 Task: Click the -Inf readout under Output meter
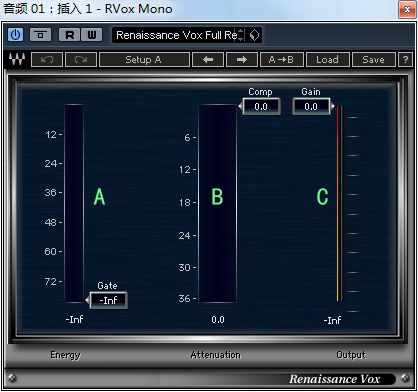333,320
